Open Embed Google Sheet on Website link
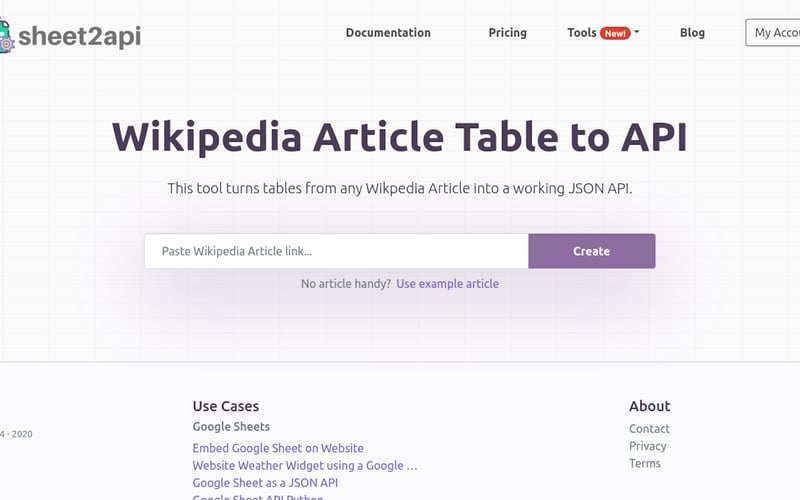 click(x=278, y=448)
